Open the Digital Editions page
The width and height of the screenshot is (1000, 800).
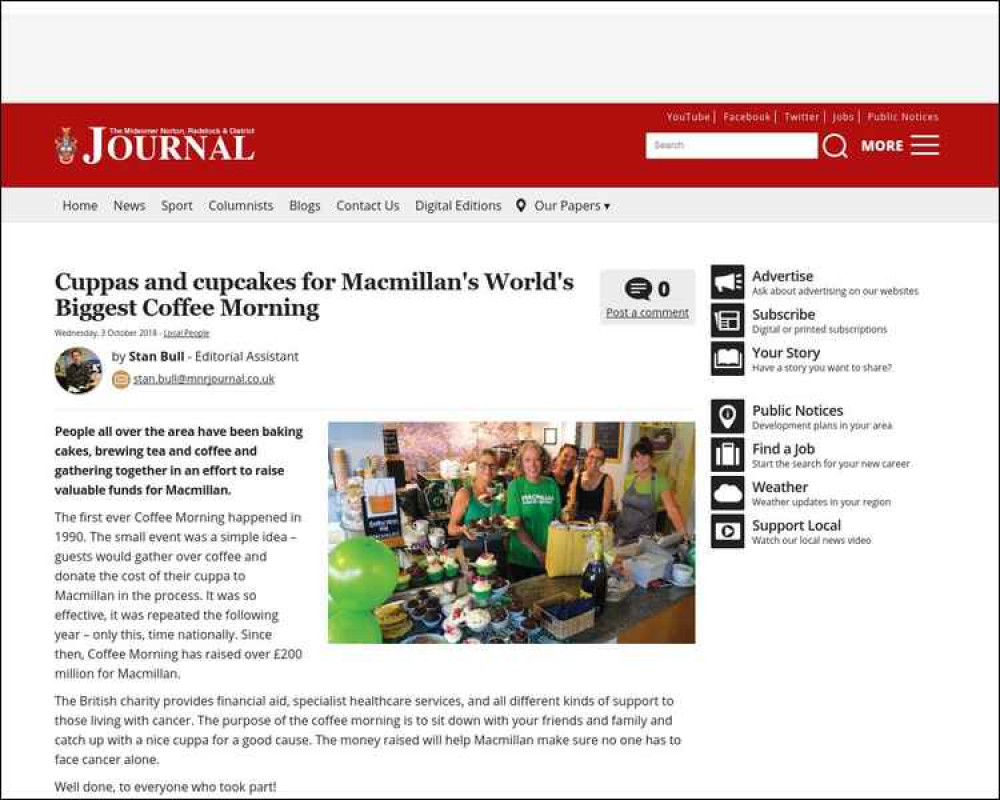(x=458, y=206)
